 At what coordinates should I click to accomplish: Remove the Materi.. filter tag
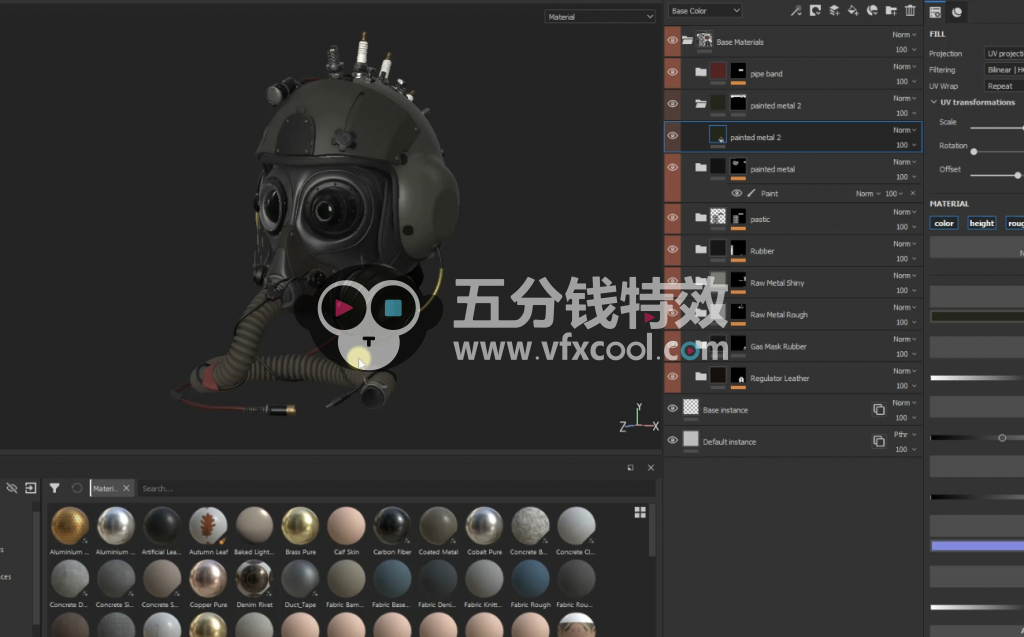coord(127,488)
